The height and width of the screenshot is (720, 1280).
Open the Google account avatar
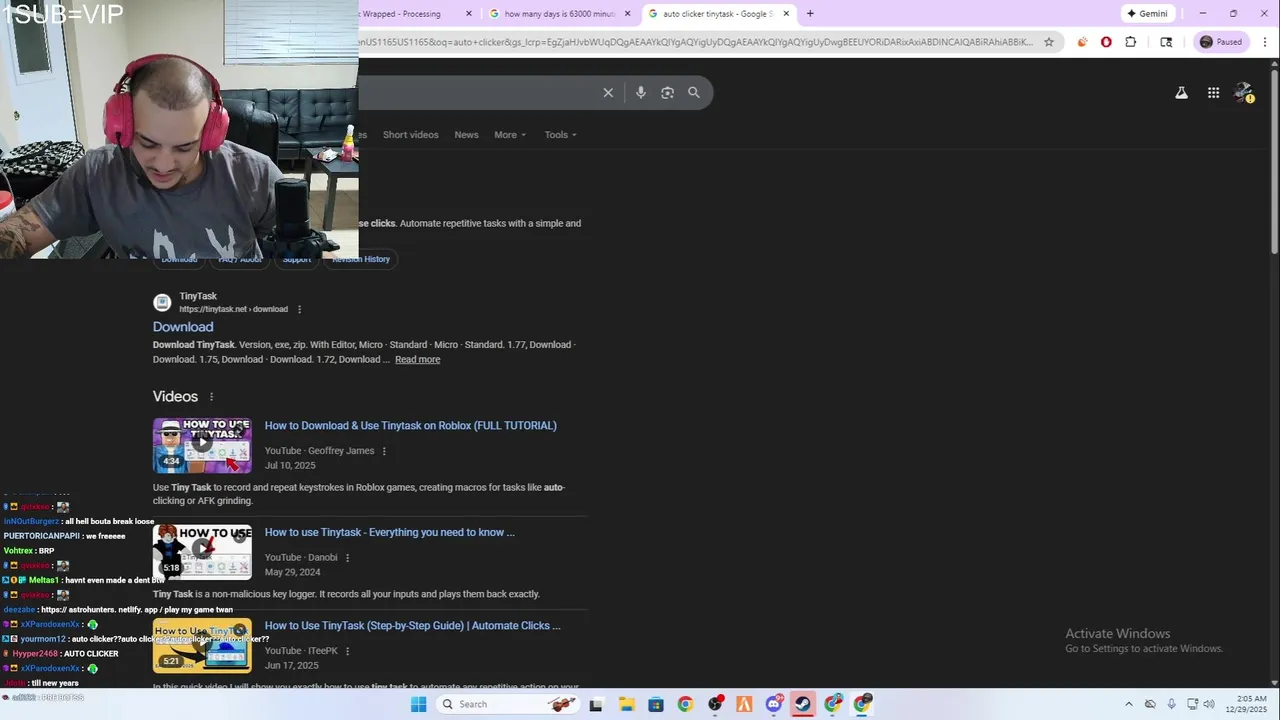[1244, 92]
